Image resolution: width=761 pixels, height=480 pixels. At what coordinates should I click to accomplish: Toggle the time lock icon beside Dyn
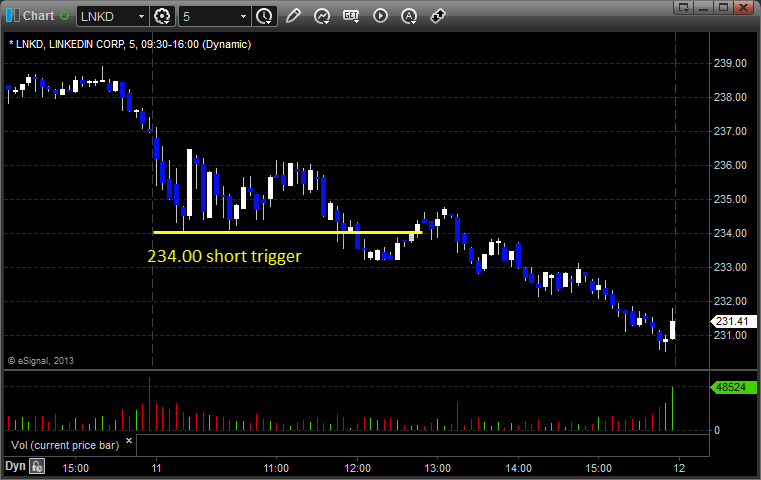[37, 467]
